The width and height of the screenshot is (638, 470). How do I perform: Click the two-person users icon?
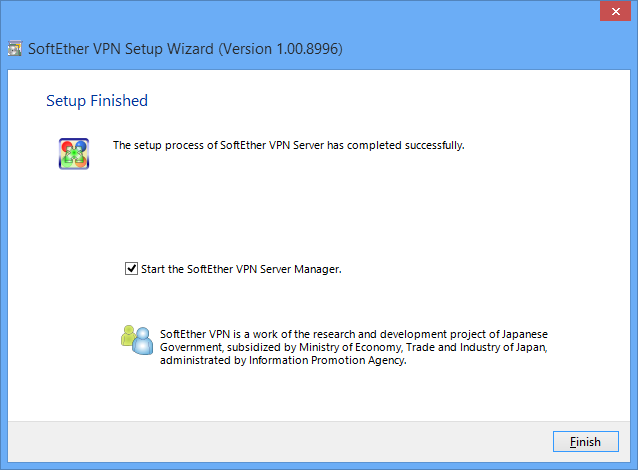click(137, 340)
